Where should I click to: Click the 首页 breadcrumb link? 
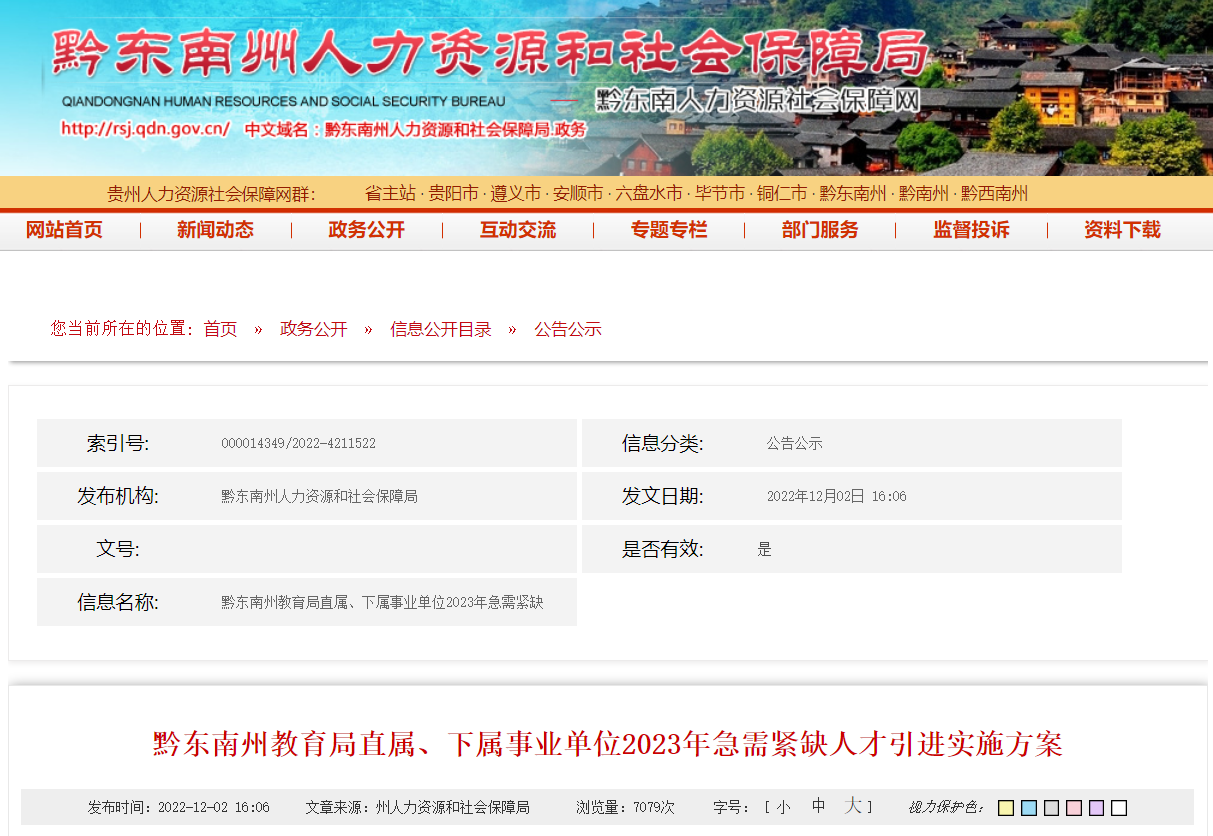pyautogui.click(x=220, y=329)
